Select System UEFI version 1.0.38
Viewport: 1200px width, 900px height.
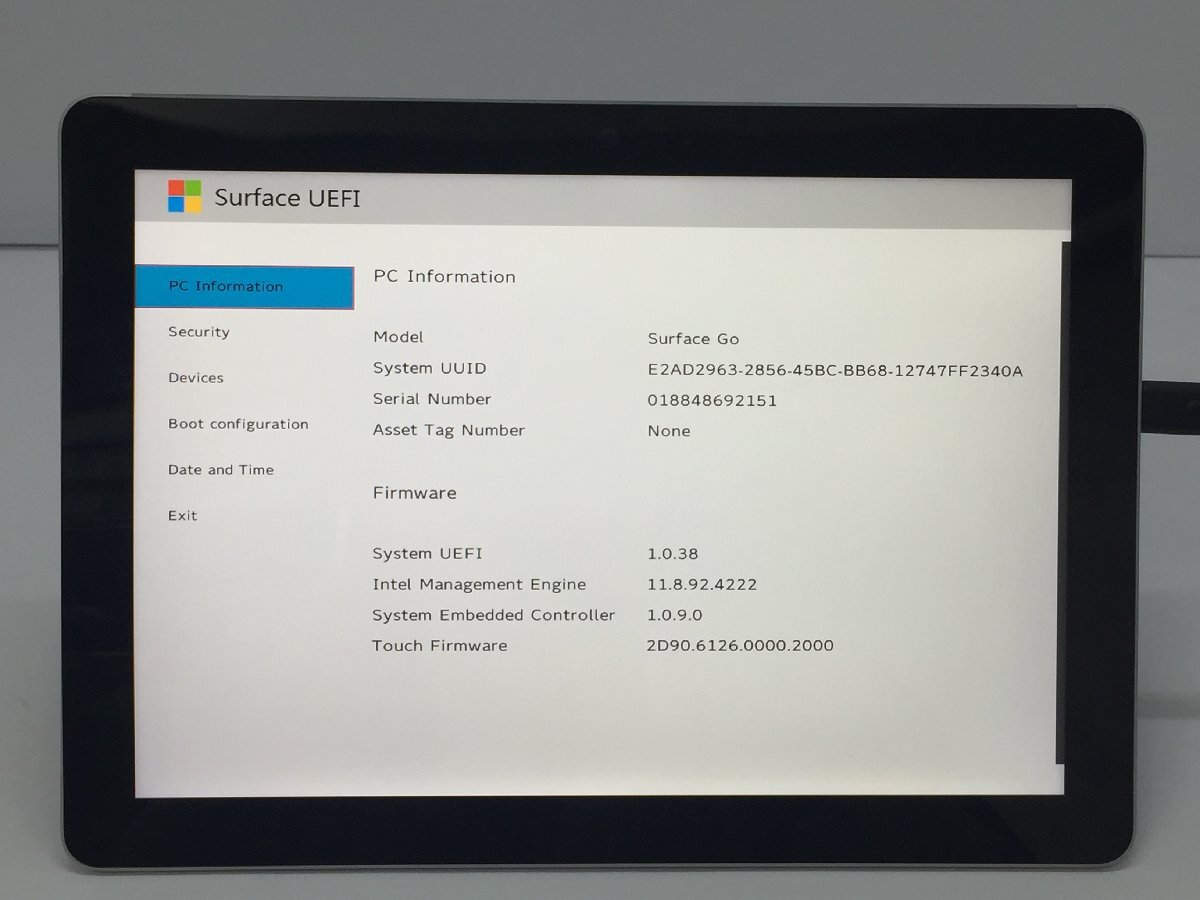pyautogui.click(x=672, y=554)
